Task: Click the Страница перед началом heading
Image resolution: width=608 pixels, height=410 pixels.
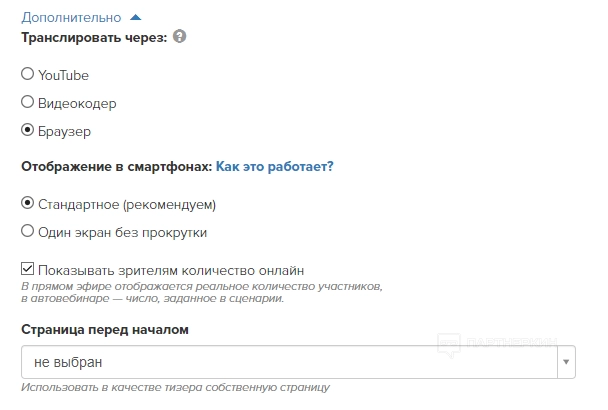Action: [105, 329]
